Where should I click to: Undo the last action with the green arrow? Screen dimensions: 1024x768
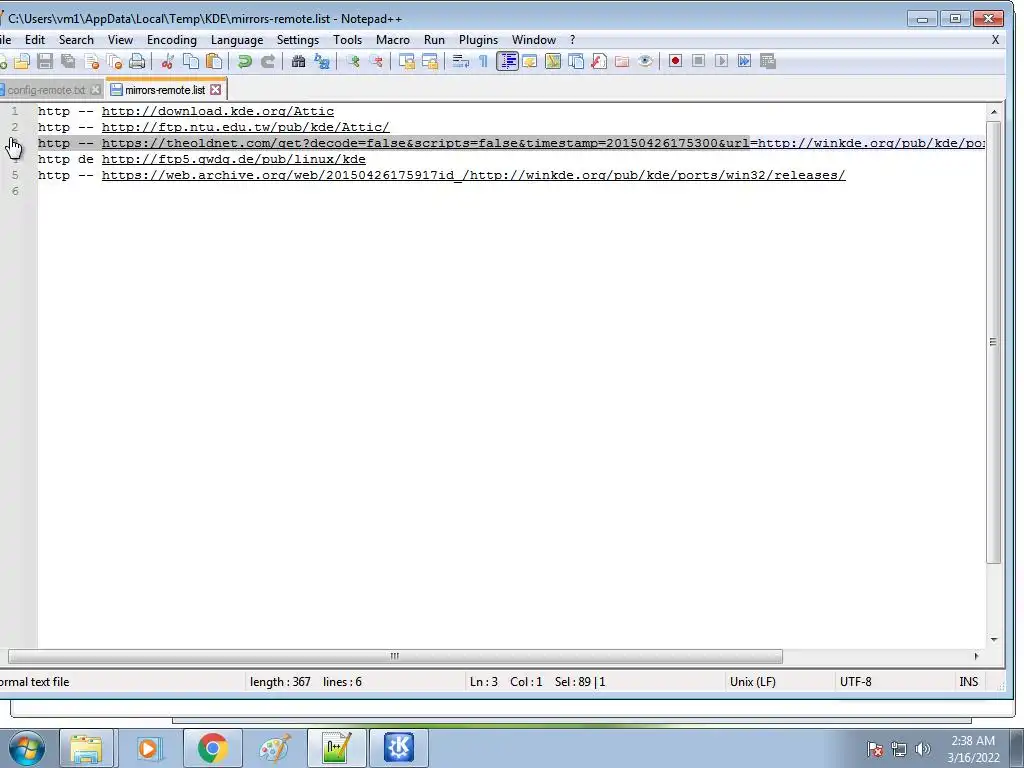(245, 61)
